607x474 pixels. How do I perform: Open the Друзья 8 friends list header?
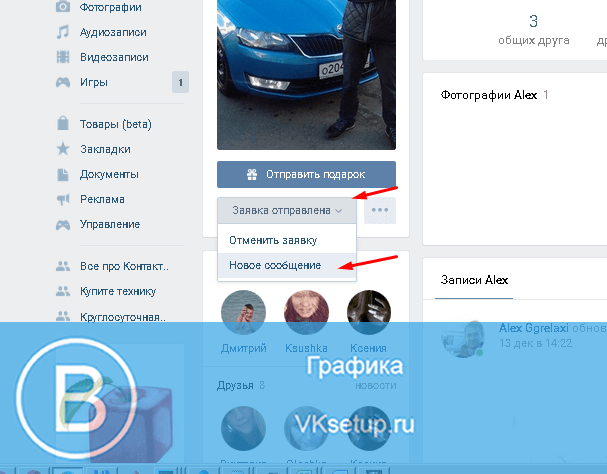pos(241,385)
